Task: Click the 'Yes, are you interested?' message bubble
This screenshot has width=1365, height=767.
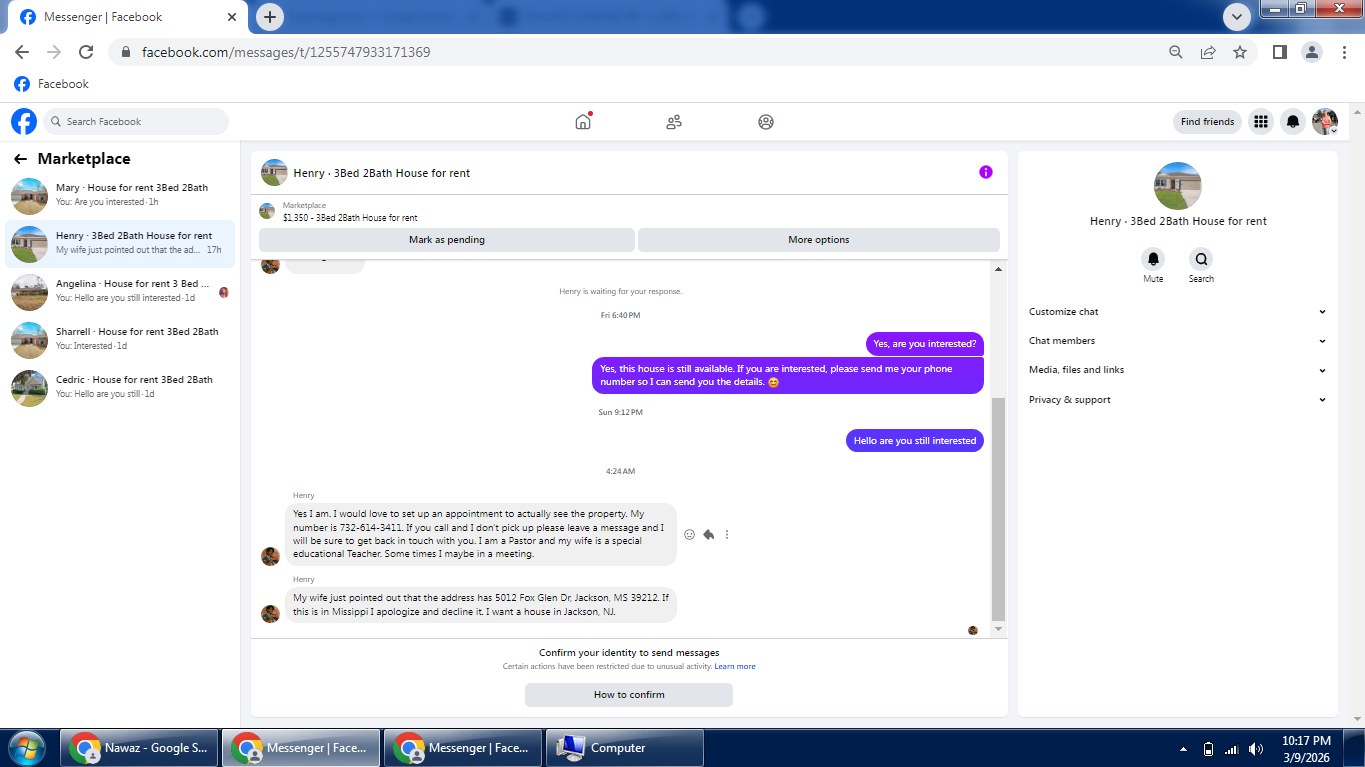Action: click(x=925, y=344)
